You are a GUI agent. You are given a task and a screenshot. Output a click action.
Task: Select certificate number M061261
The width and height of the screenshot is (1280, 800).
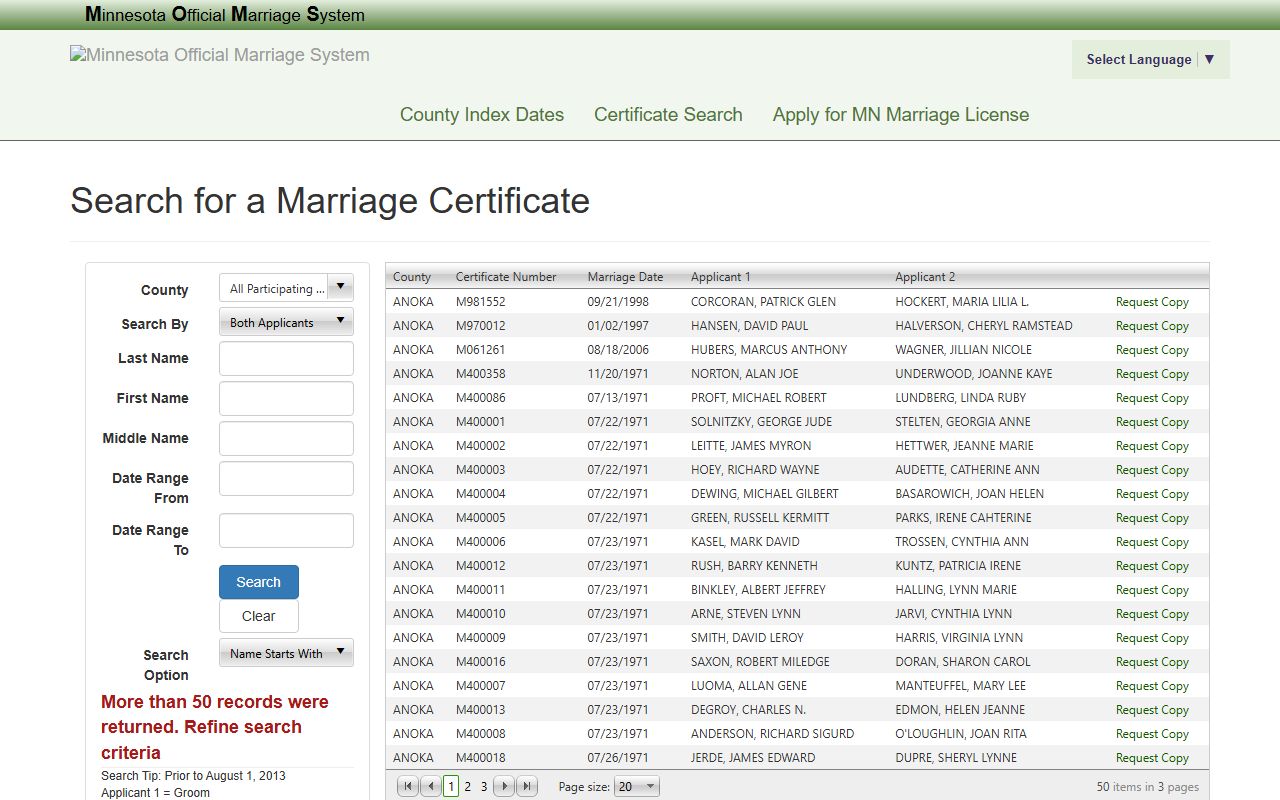pos(481,350)
